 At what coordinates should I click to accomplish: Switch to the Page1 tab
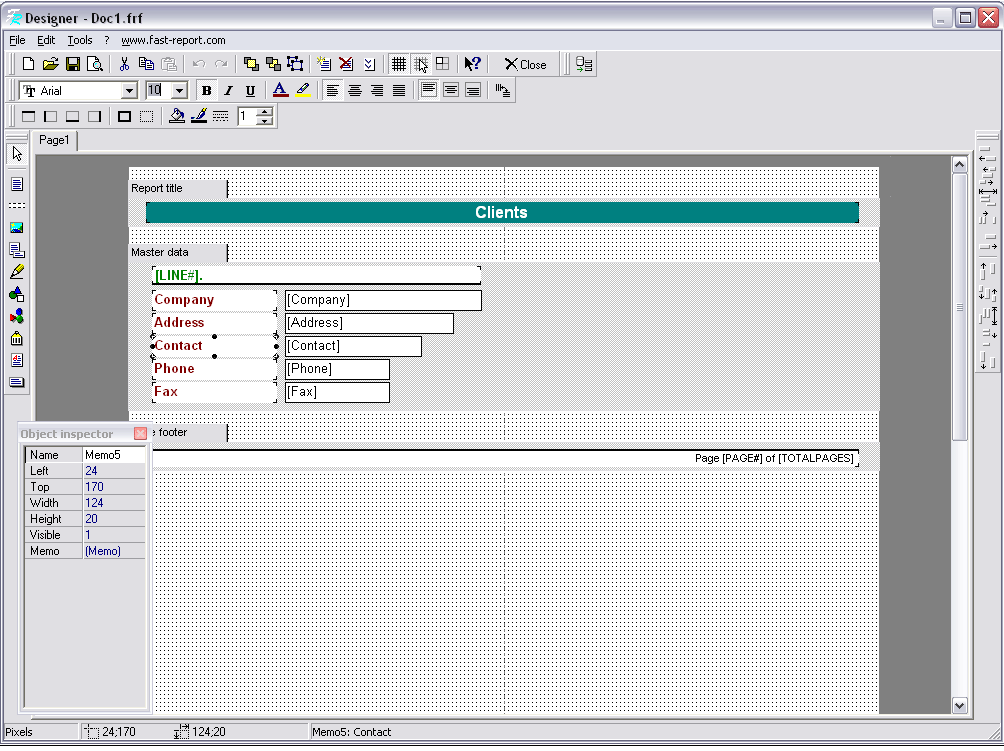[54, 141]
